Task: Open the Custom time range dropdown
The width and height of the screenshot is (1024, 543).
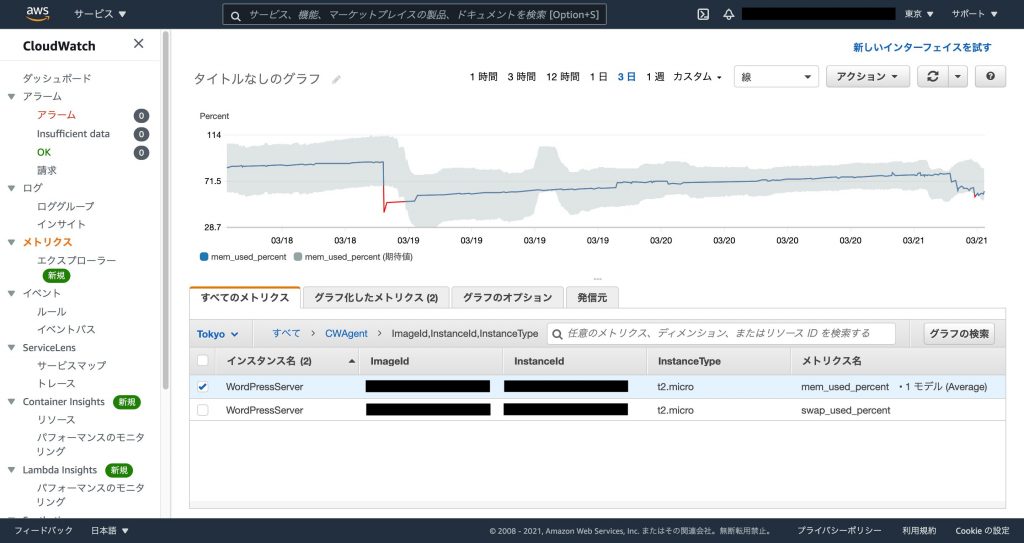Action: click(x=697, y=76)
